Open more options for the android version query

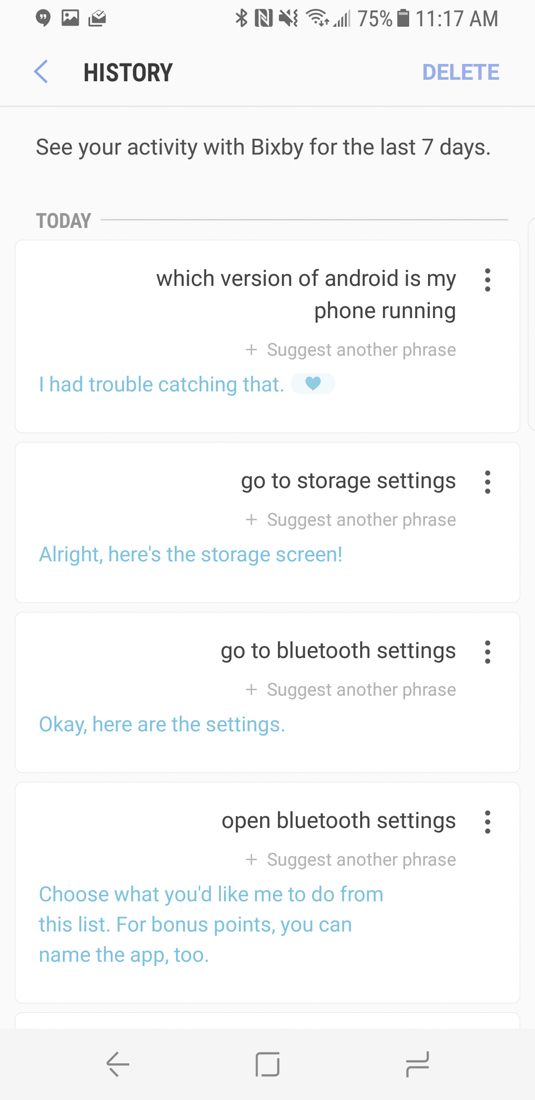(x=487, y=280)
